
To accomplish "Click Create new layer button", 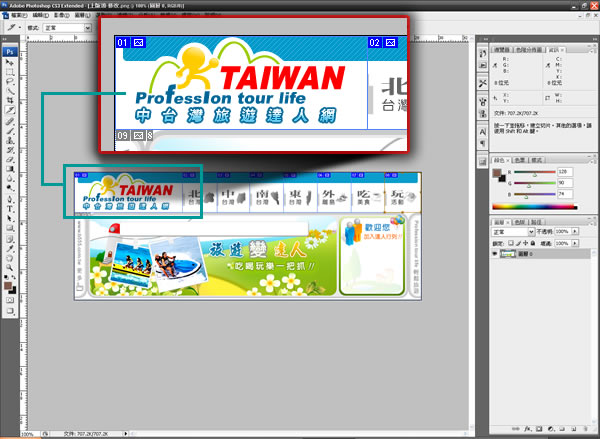I will coord(574,429).
